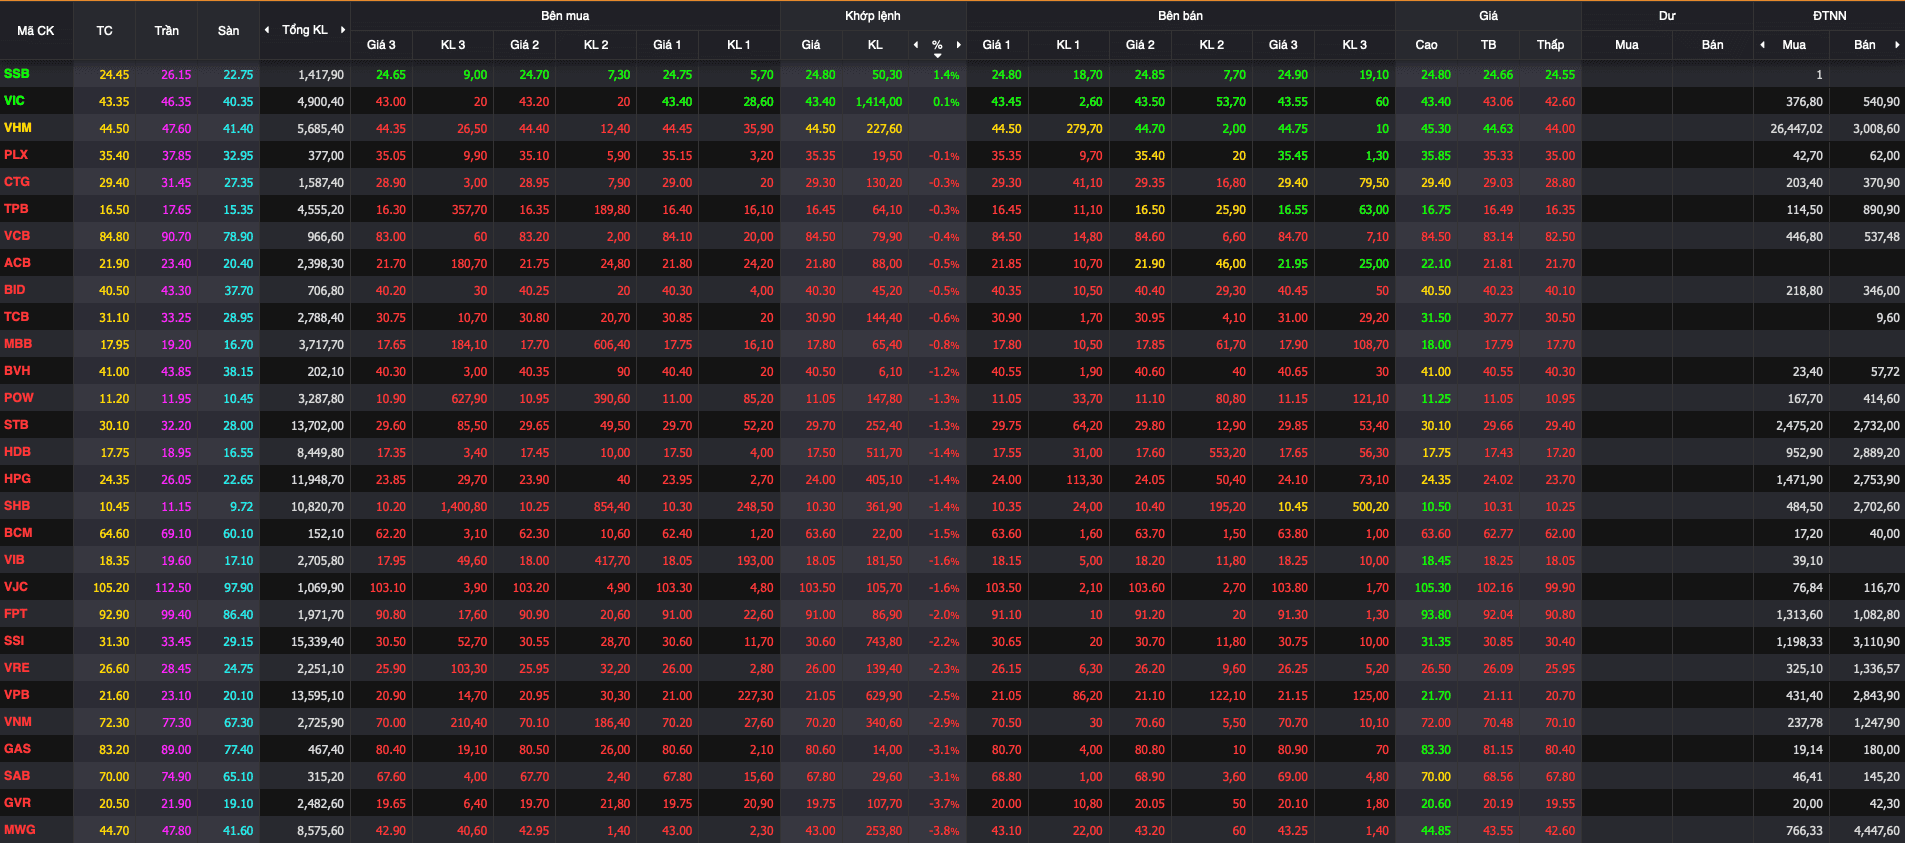This screenshot has width=1905, height=843.
Task: Click VJC's ceiling price 112.50
Action: (173, 588)
